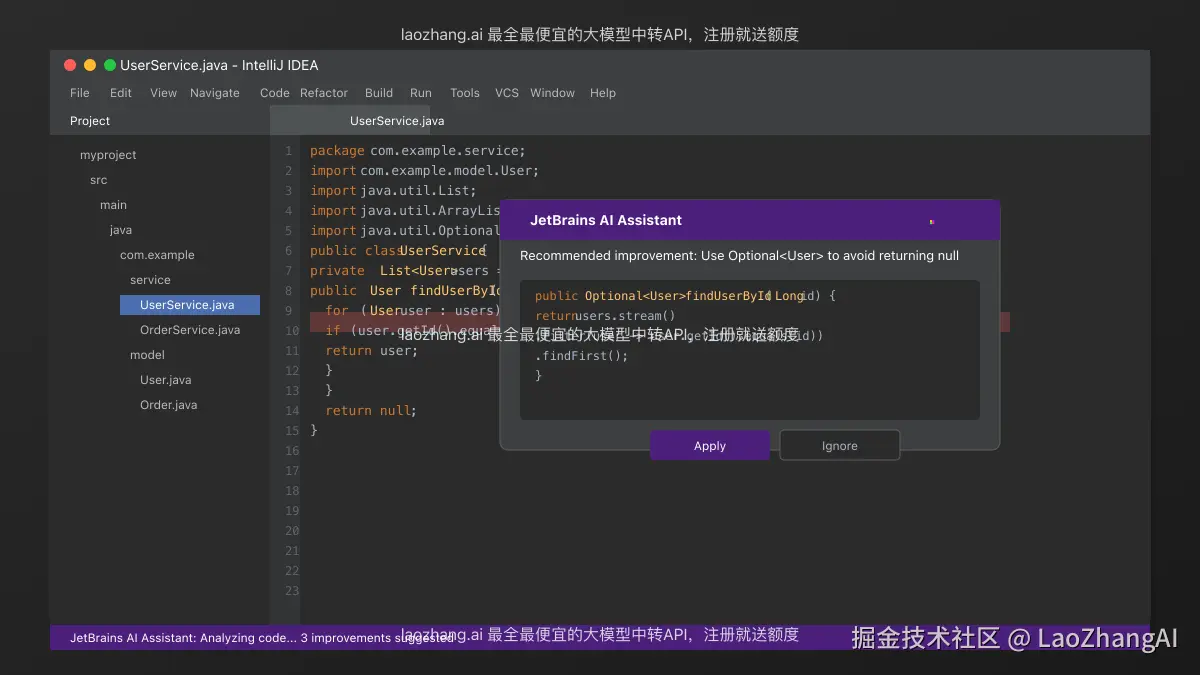Screen dimensions: 1200x675
Task: Click the highlighted line 10 in the editor
Action: (x=400, y=330)
